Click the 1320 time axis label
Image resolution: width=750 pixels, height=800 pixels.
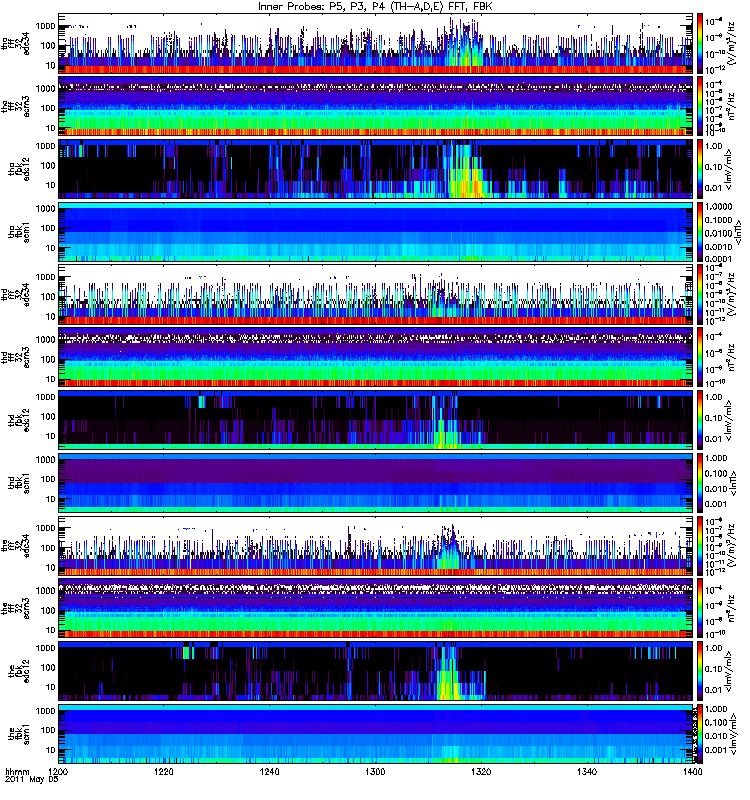click(481, 772)
